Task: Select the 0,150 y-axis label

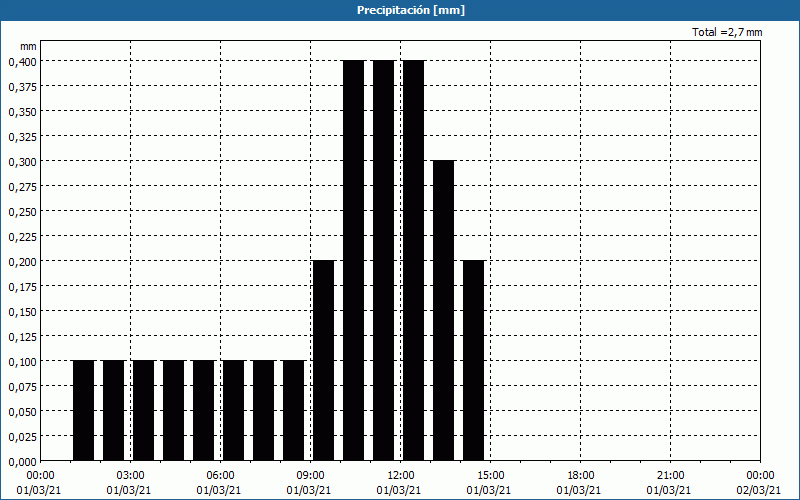Action: (x=23, y=311)
